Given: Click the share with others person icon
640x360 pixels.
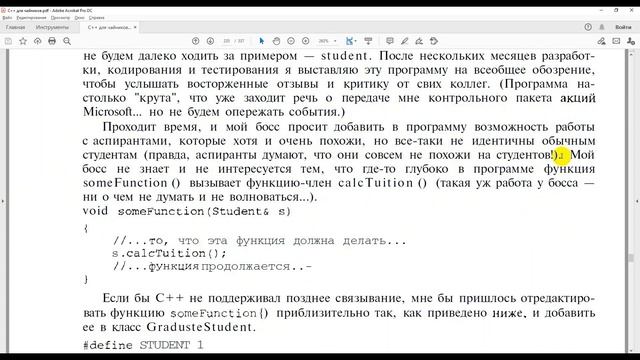Looking at the screenshot, I should click(631, 41).
